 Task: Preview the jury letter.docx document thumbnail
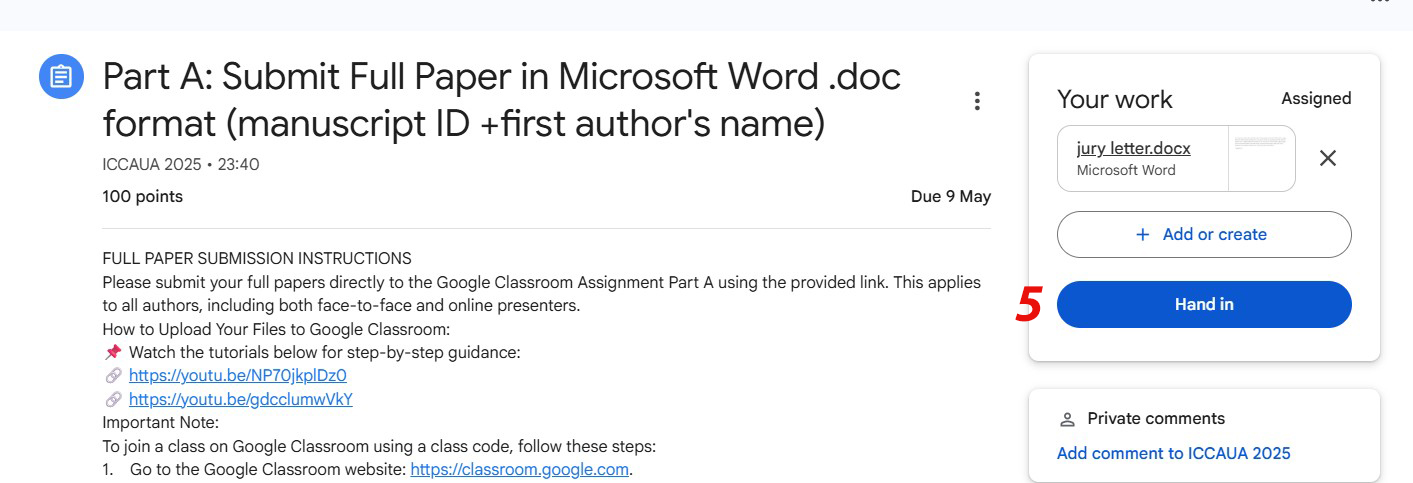click(x=1261, y=158)
